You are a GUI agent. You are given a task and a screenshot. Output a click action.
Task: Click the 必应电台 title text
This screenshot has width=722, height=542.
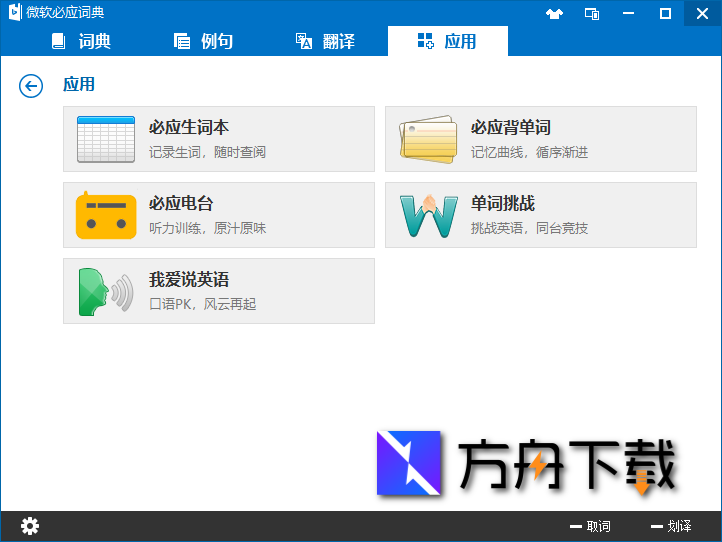click(x=181, y=204)
